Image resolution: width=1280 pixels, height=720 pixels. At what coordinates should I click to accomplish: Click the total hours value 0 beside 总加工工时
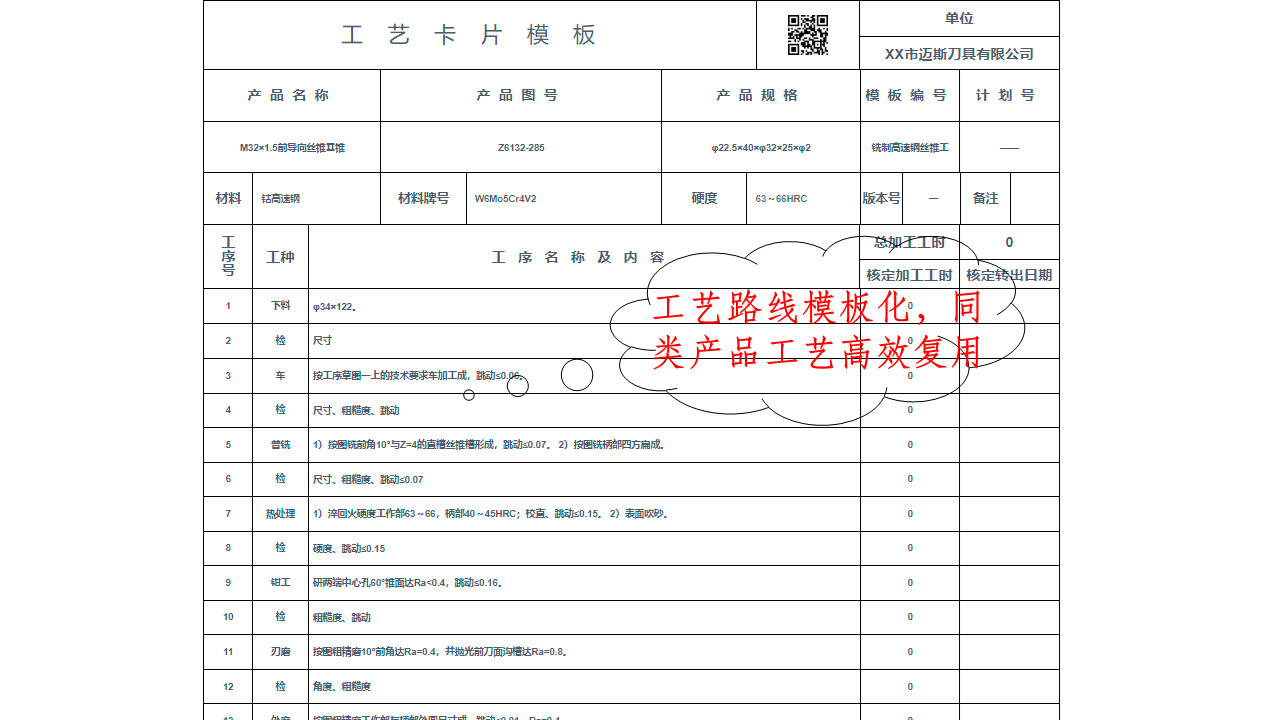1009,242
